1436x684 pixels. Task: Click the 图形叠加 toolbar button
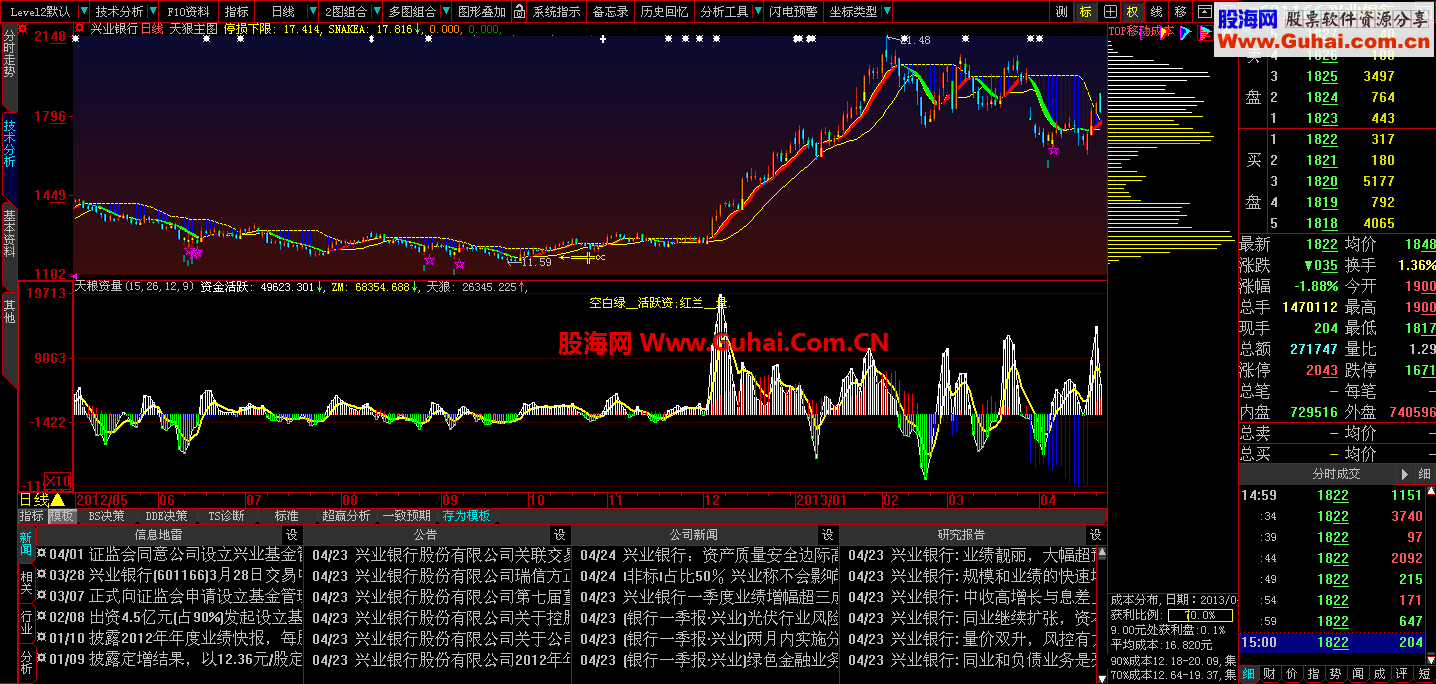coord(481,11)
